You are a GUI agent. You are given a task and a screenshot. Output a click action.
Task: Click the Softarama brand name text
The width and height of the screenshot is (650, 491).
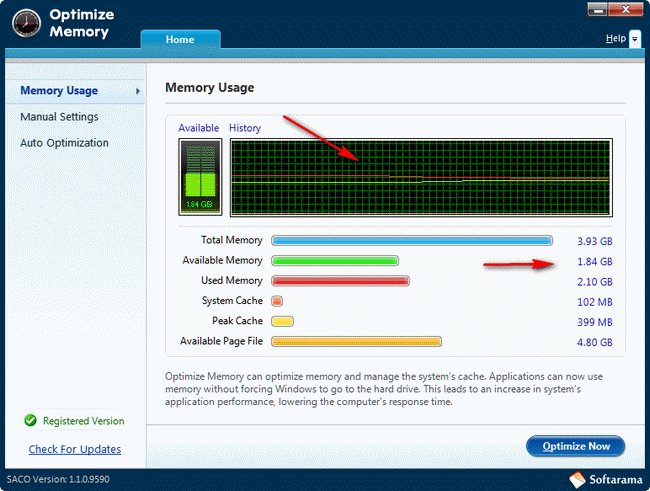pos(616,480)
